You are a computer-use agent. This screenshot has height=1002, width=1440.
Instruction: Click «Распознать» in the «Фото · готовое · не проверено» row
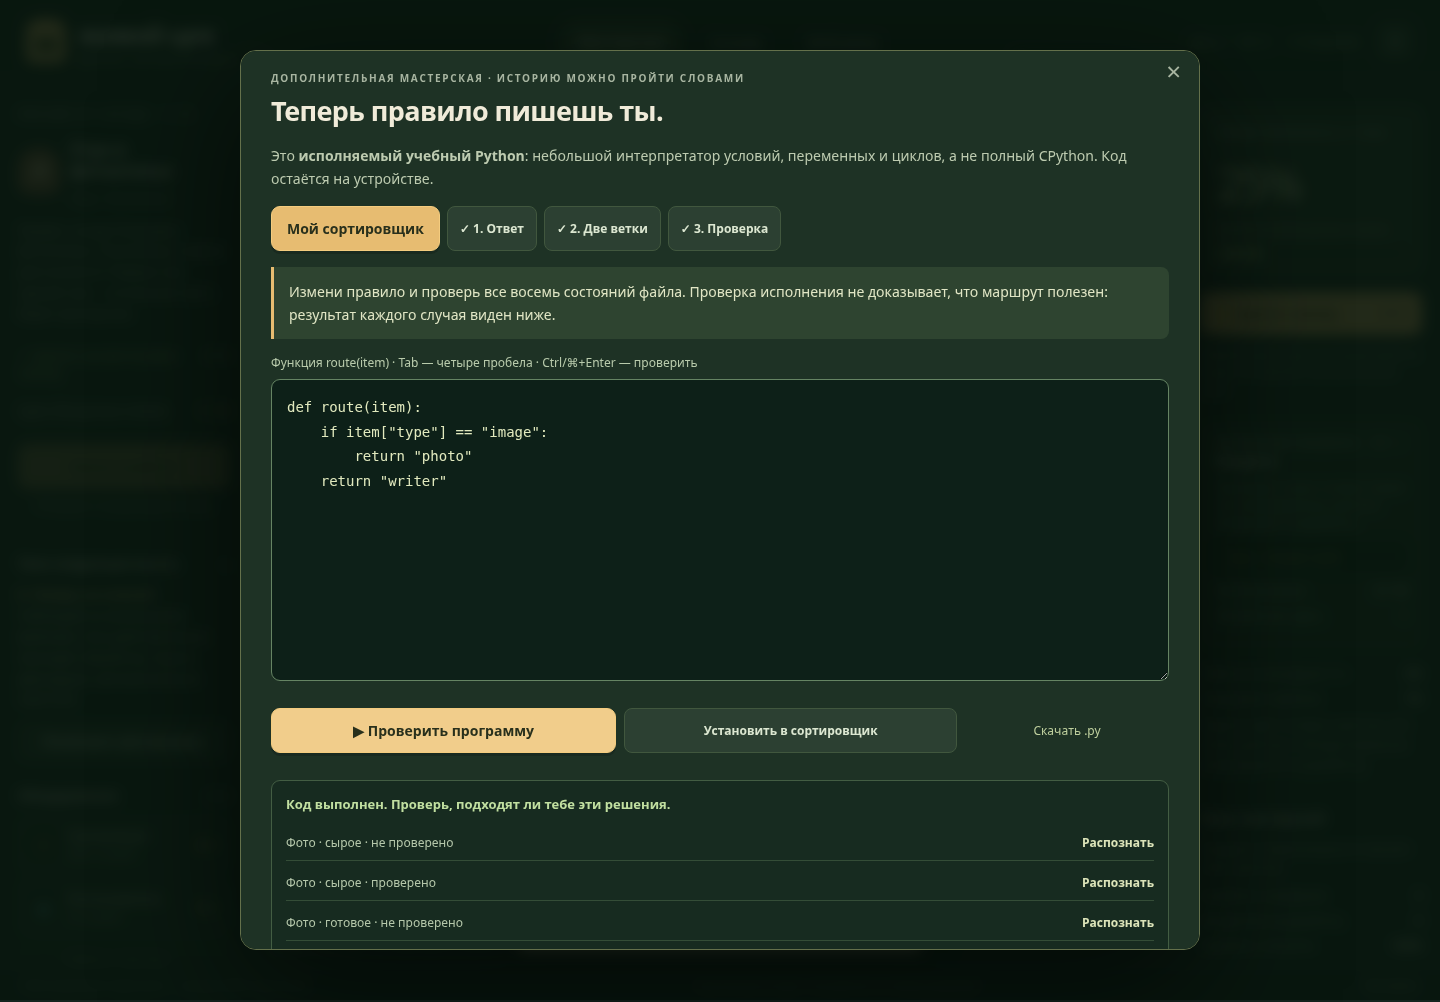[x=1118, y=923]
